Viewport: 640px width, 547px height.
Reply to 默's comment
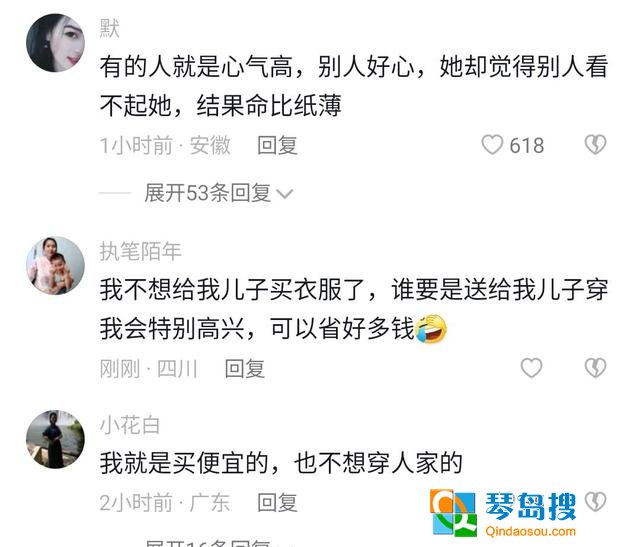(x=278, y=145)
